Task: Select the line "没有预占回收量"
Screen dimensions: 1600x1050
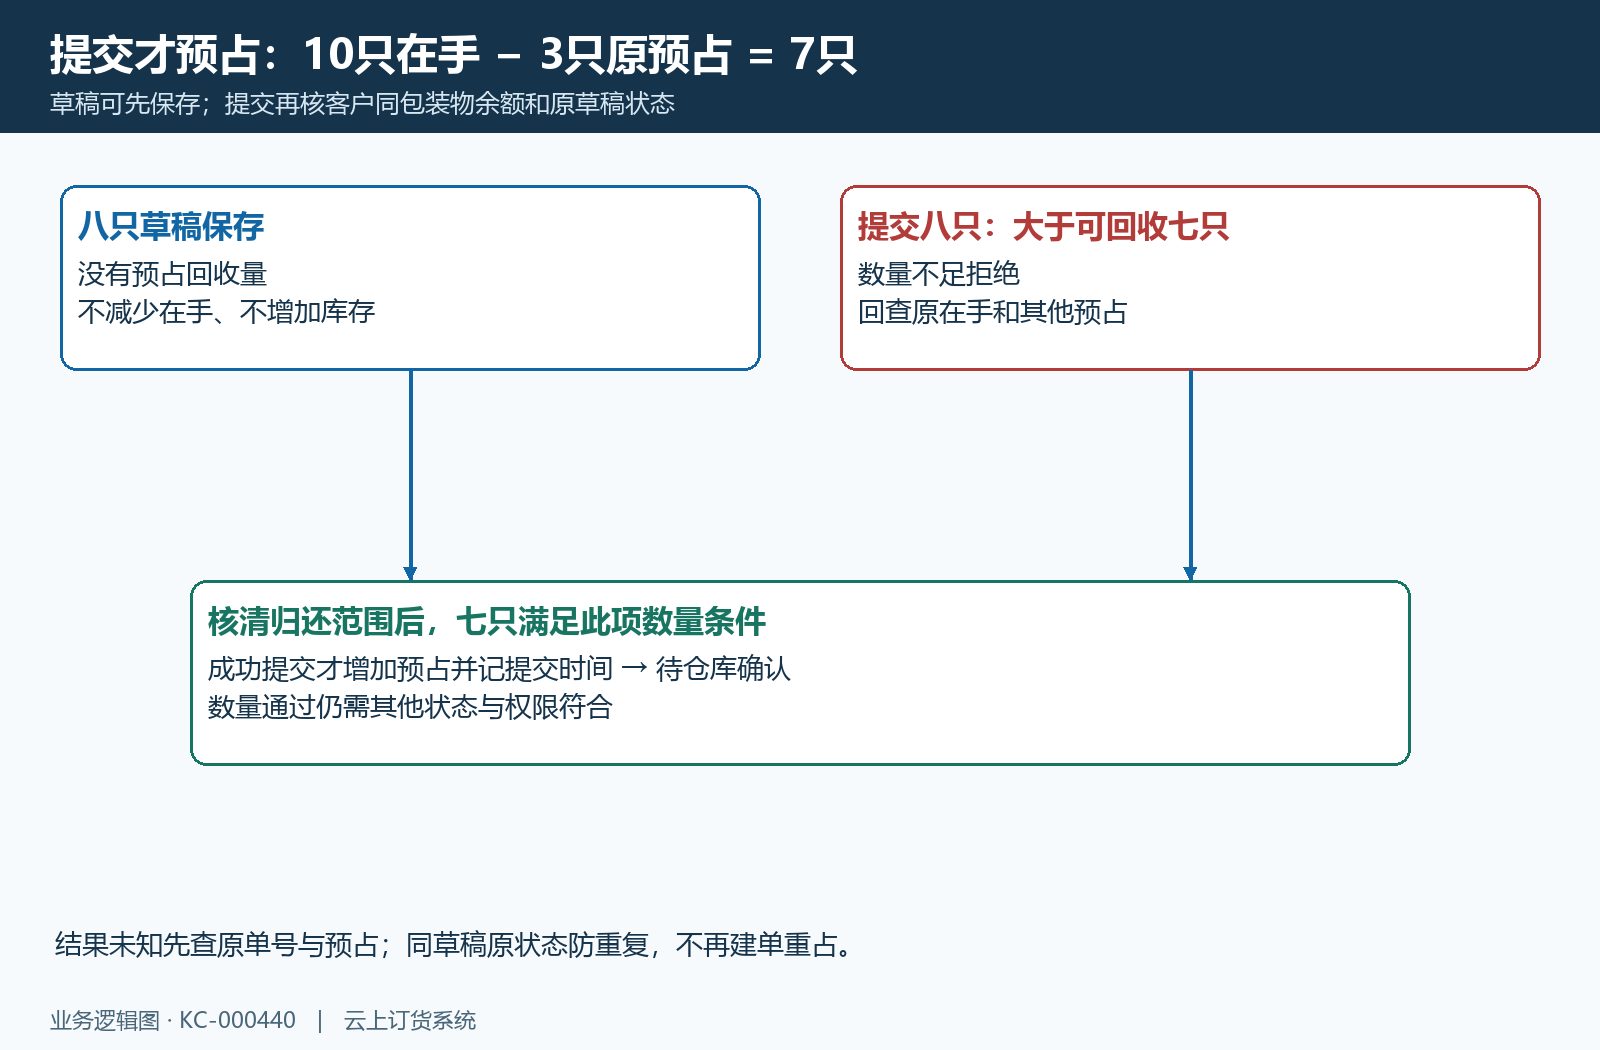Action: pyautogui.click(x=172, y=274)
